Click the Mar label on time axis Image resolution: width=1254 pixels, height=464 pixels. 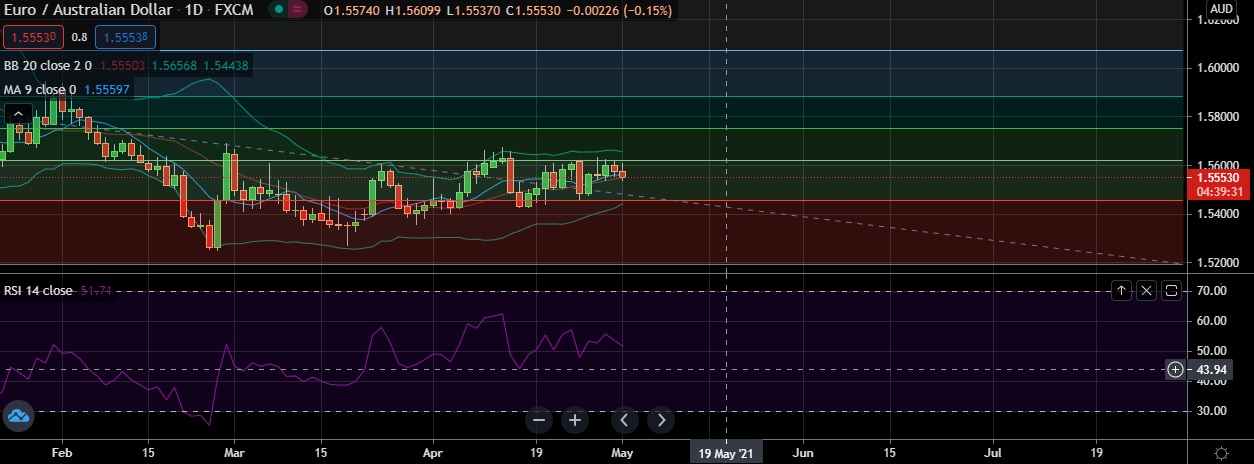coord(233,452)
